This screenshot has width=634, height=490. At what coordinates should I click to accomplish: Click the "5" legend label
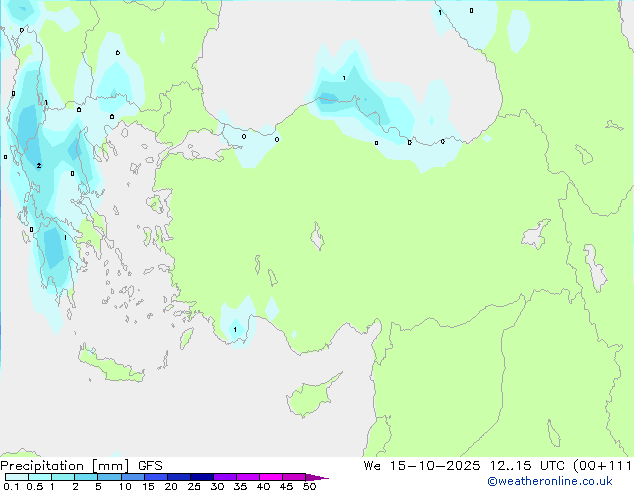98,486
